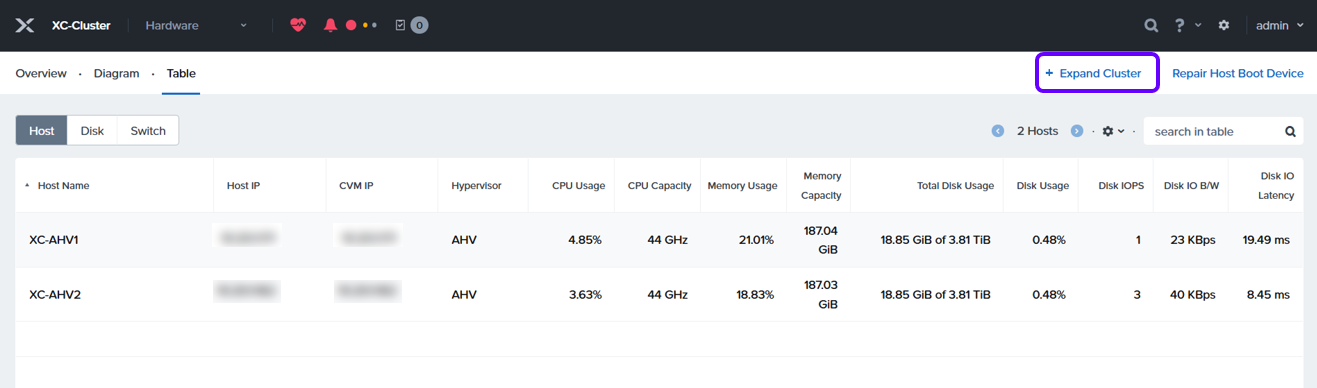Open the tasks checklist icon
This screenshot has width=1317, height=388.
(400, 25)
